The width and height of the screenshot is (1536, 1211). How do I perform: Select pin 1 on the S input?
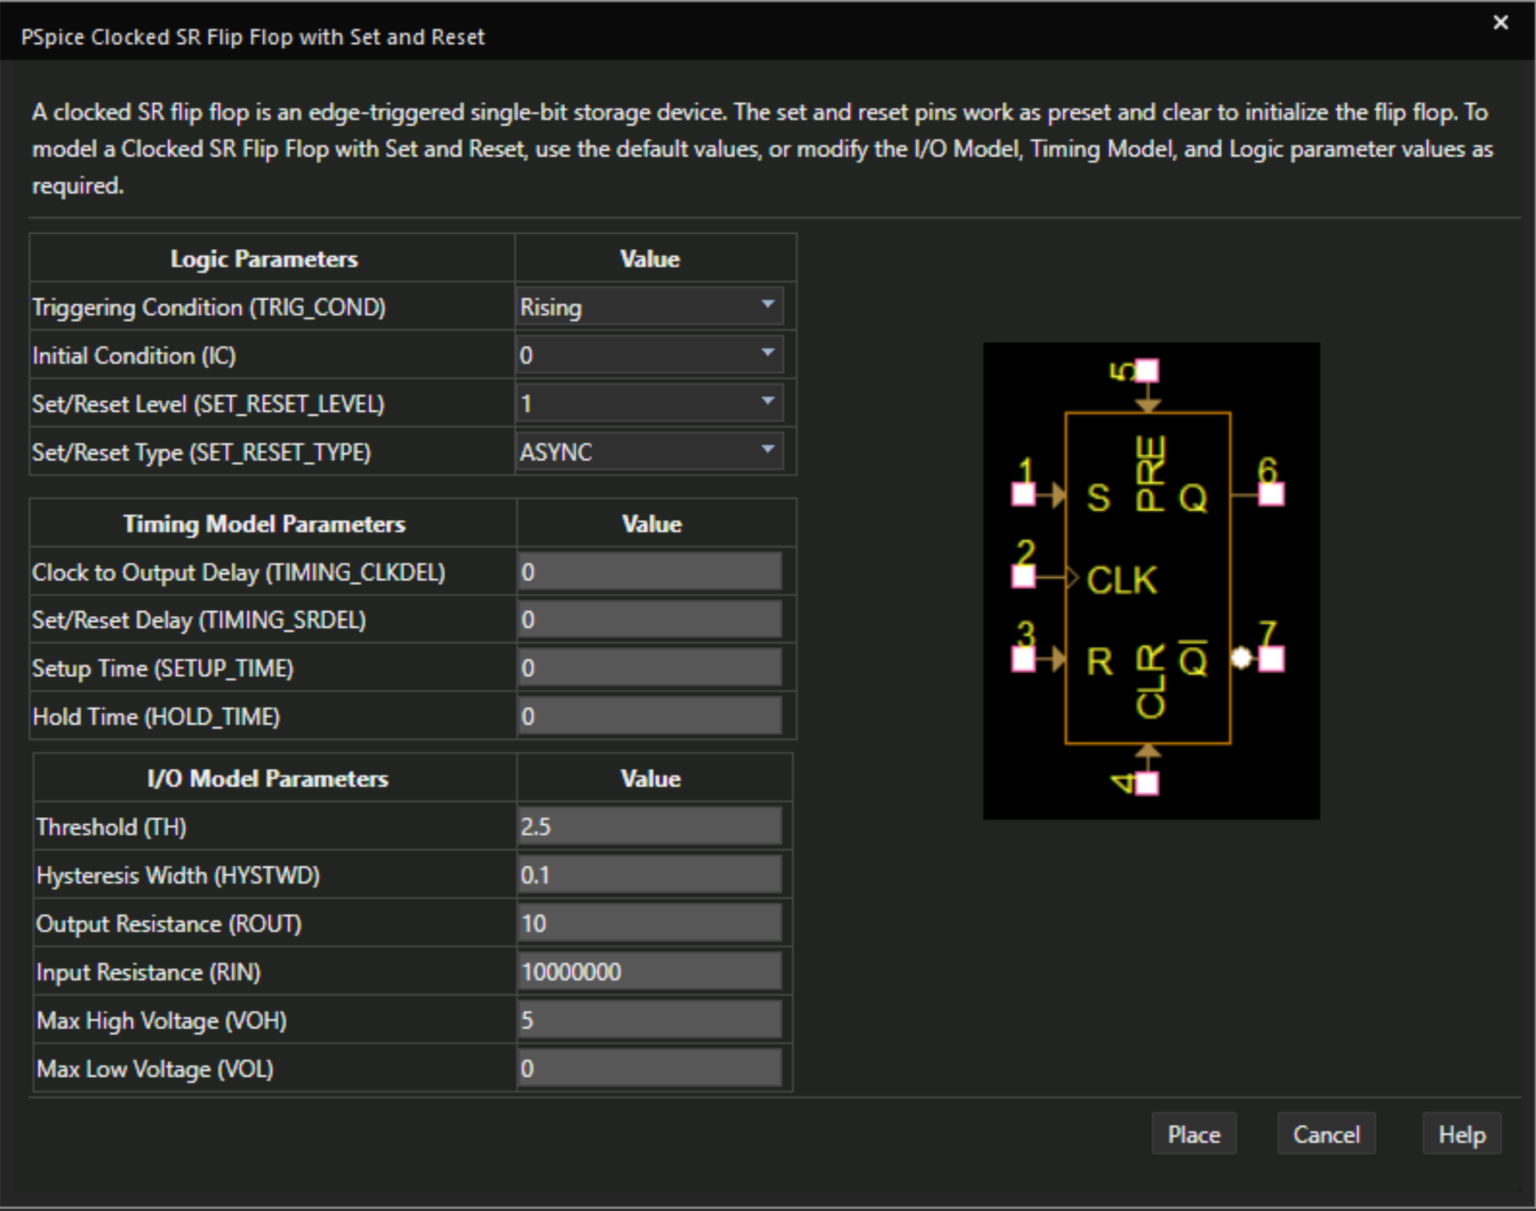[x=1023, y=493]
